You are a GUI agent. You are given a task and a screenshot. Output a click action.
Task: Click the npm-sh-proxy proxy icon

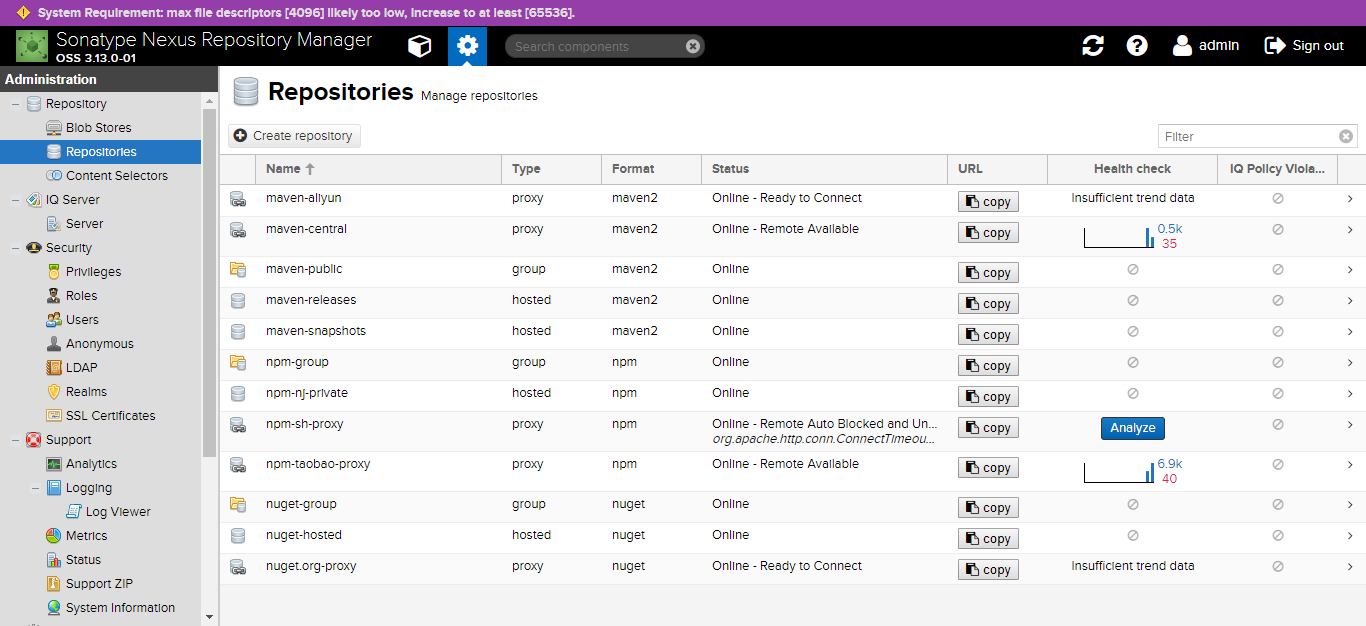pos(238,425)
